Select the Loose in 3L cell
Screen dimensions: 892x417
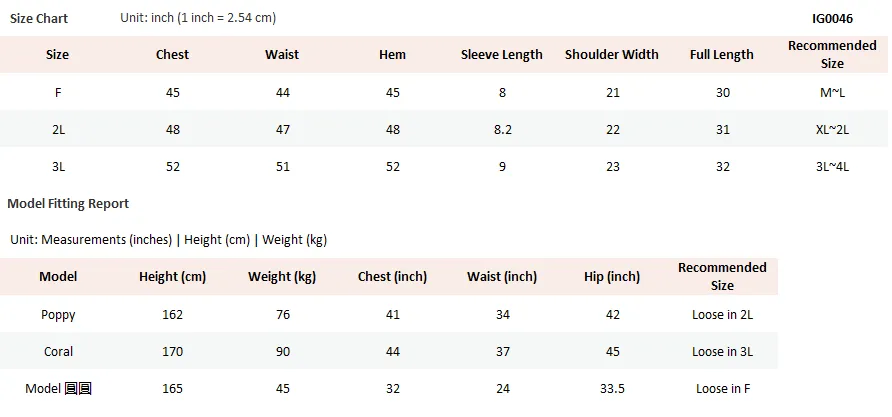722,352
